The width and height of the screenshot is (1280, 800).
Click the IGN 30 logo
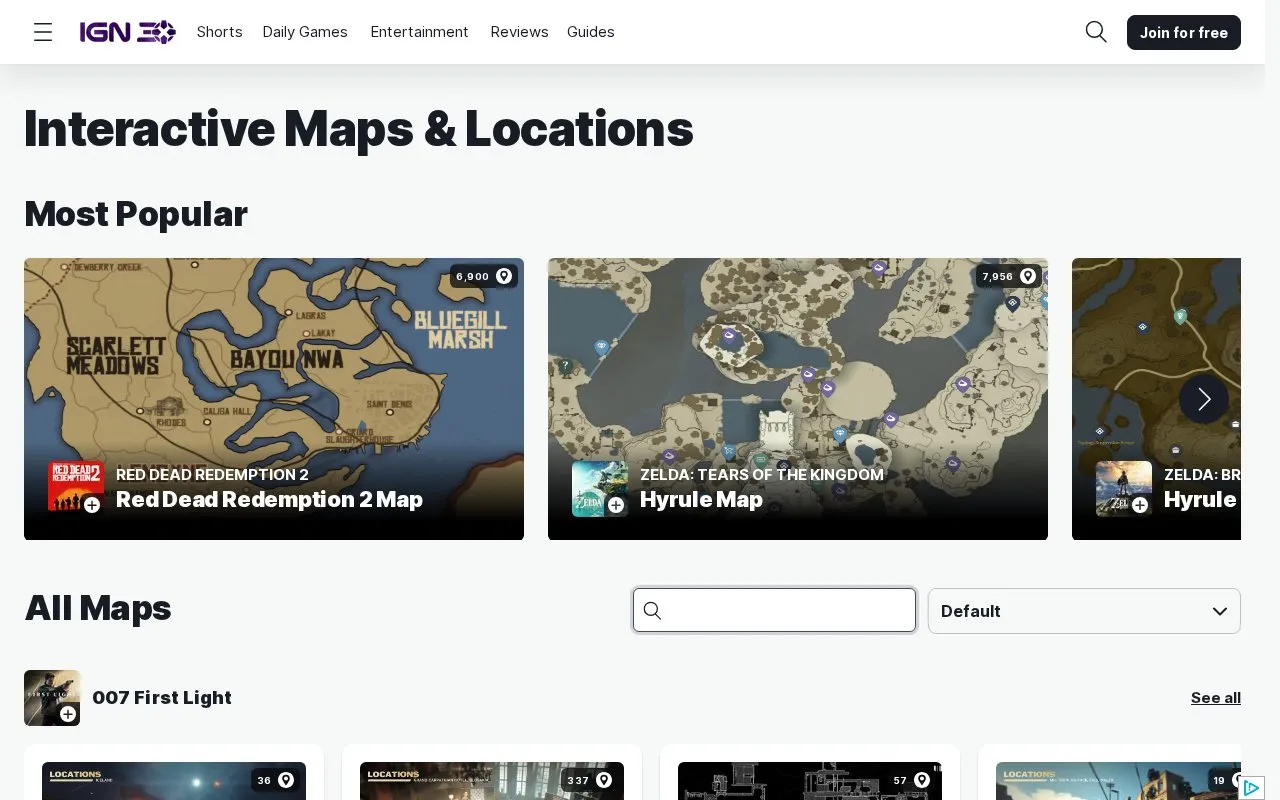(x=128, y=32)
